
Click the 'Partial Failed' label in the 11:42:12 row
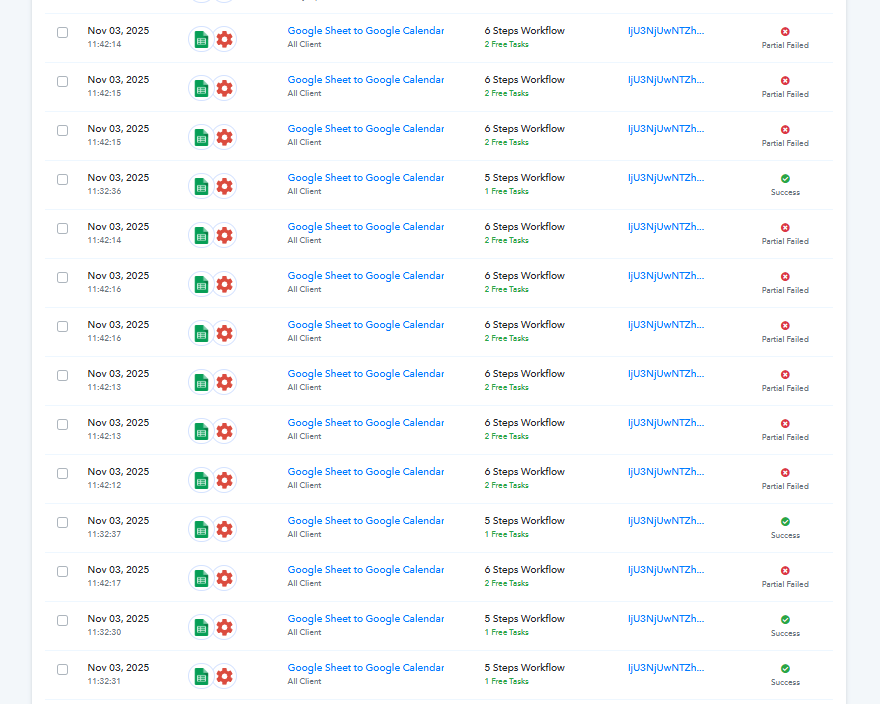pos(785,487)
